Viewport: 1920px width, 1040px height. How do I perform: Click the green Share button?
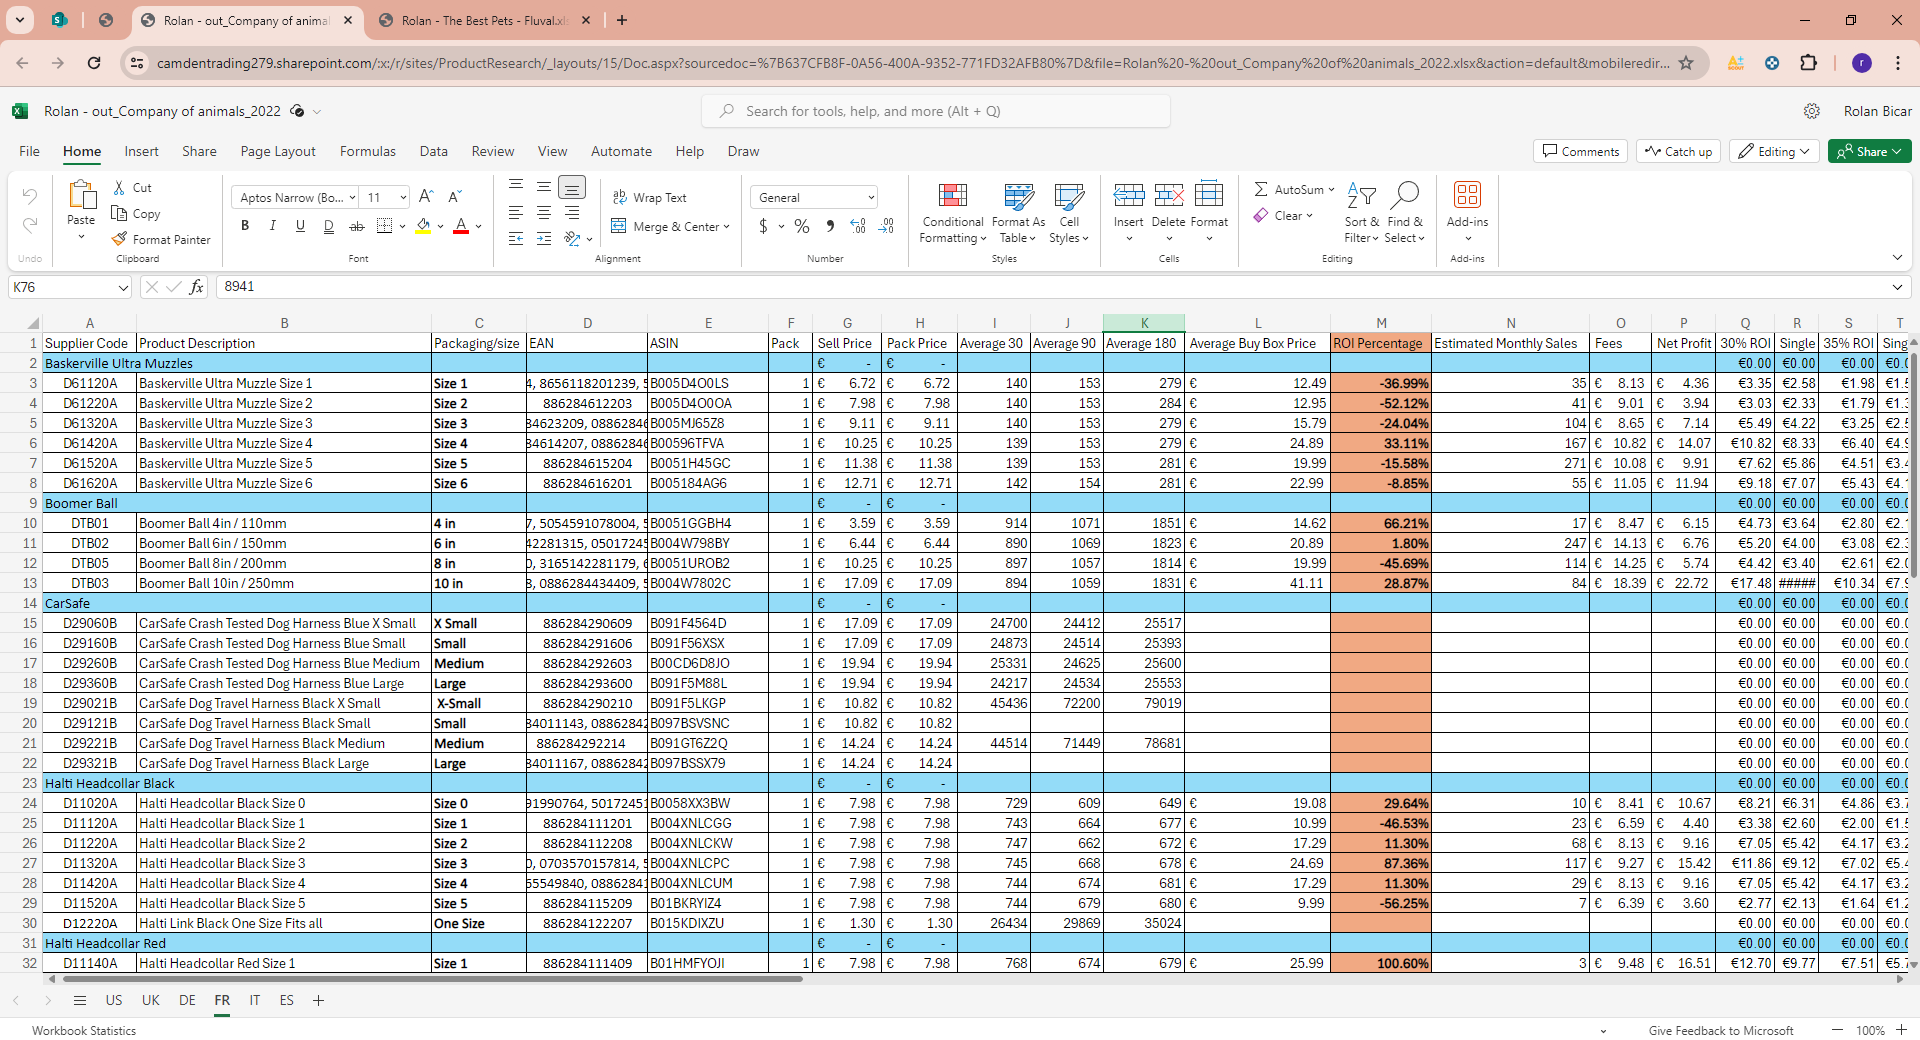[1869, 151]
